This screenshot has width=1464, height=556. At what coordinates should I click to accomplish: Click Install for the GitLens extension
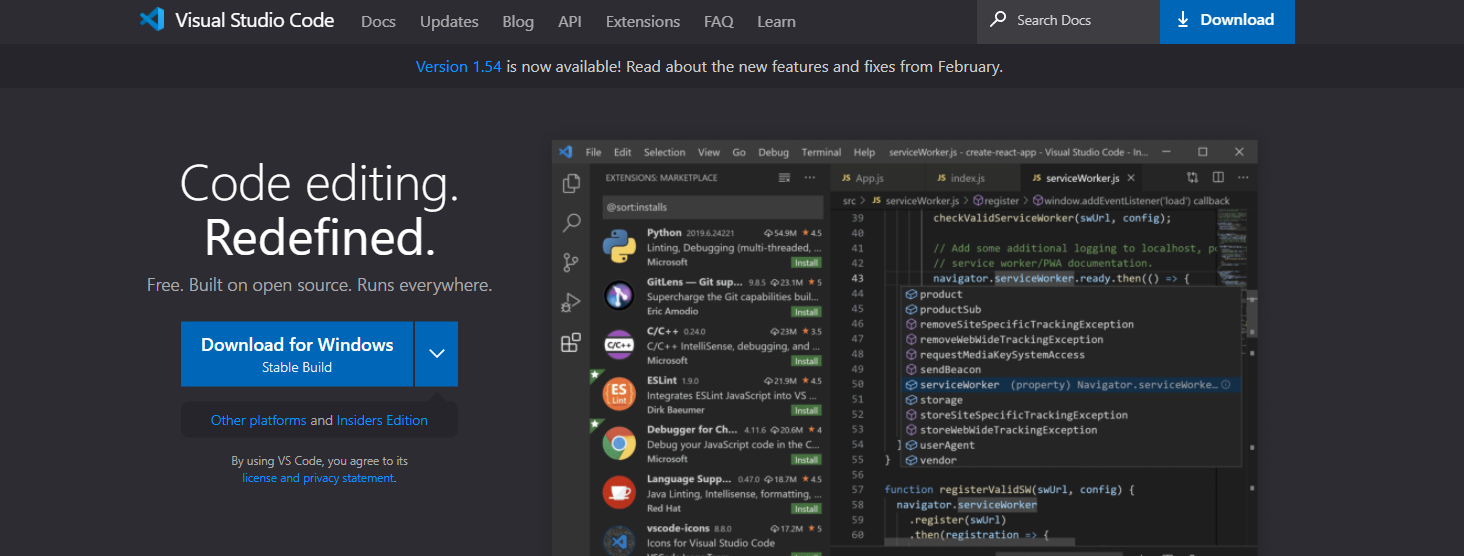806,311
